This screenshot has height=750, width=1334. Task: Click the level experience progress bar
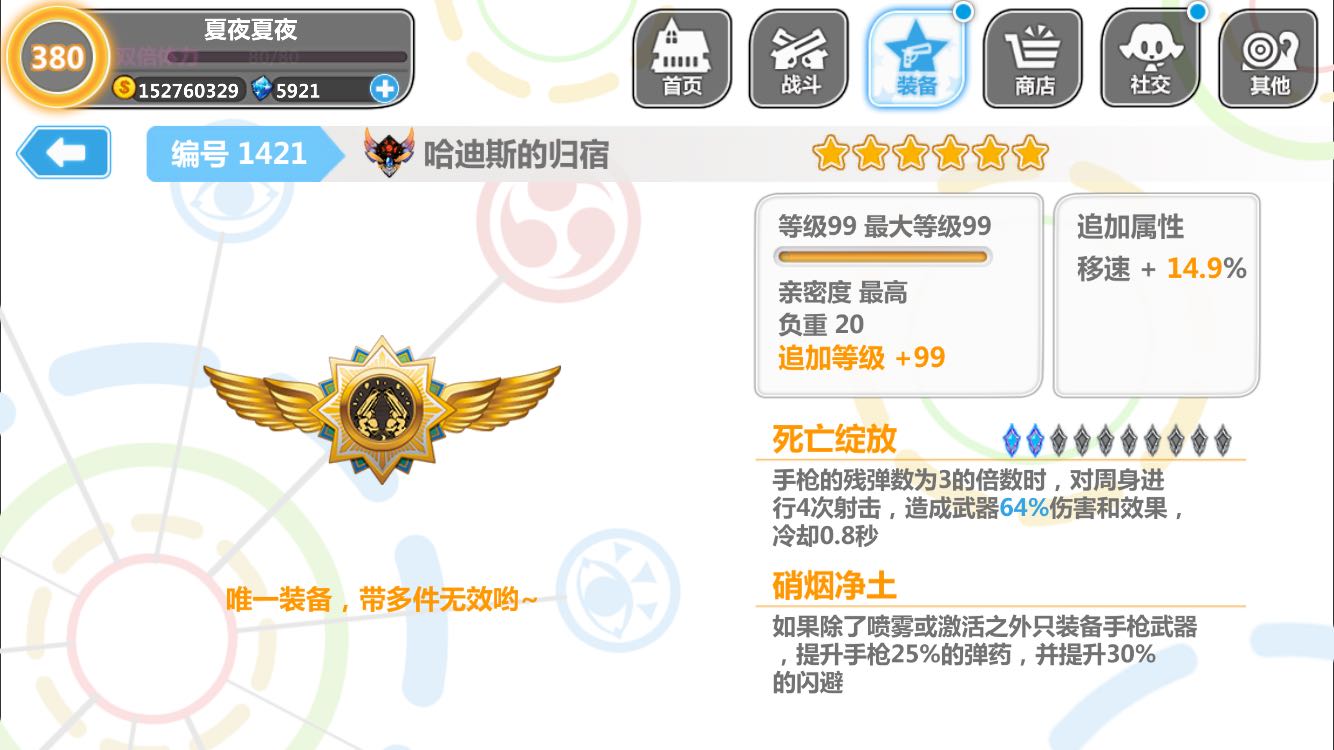[x=884, y=257]
